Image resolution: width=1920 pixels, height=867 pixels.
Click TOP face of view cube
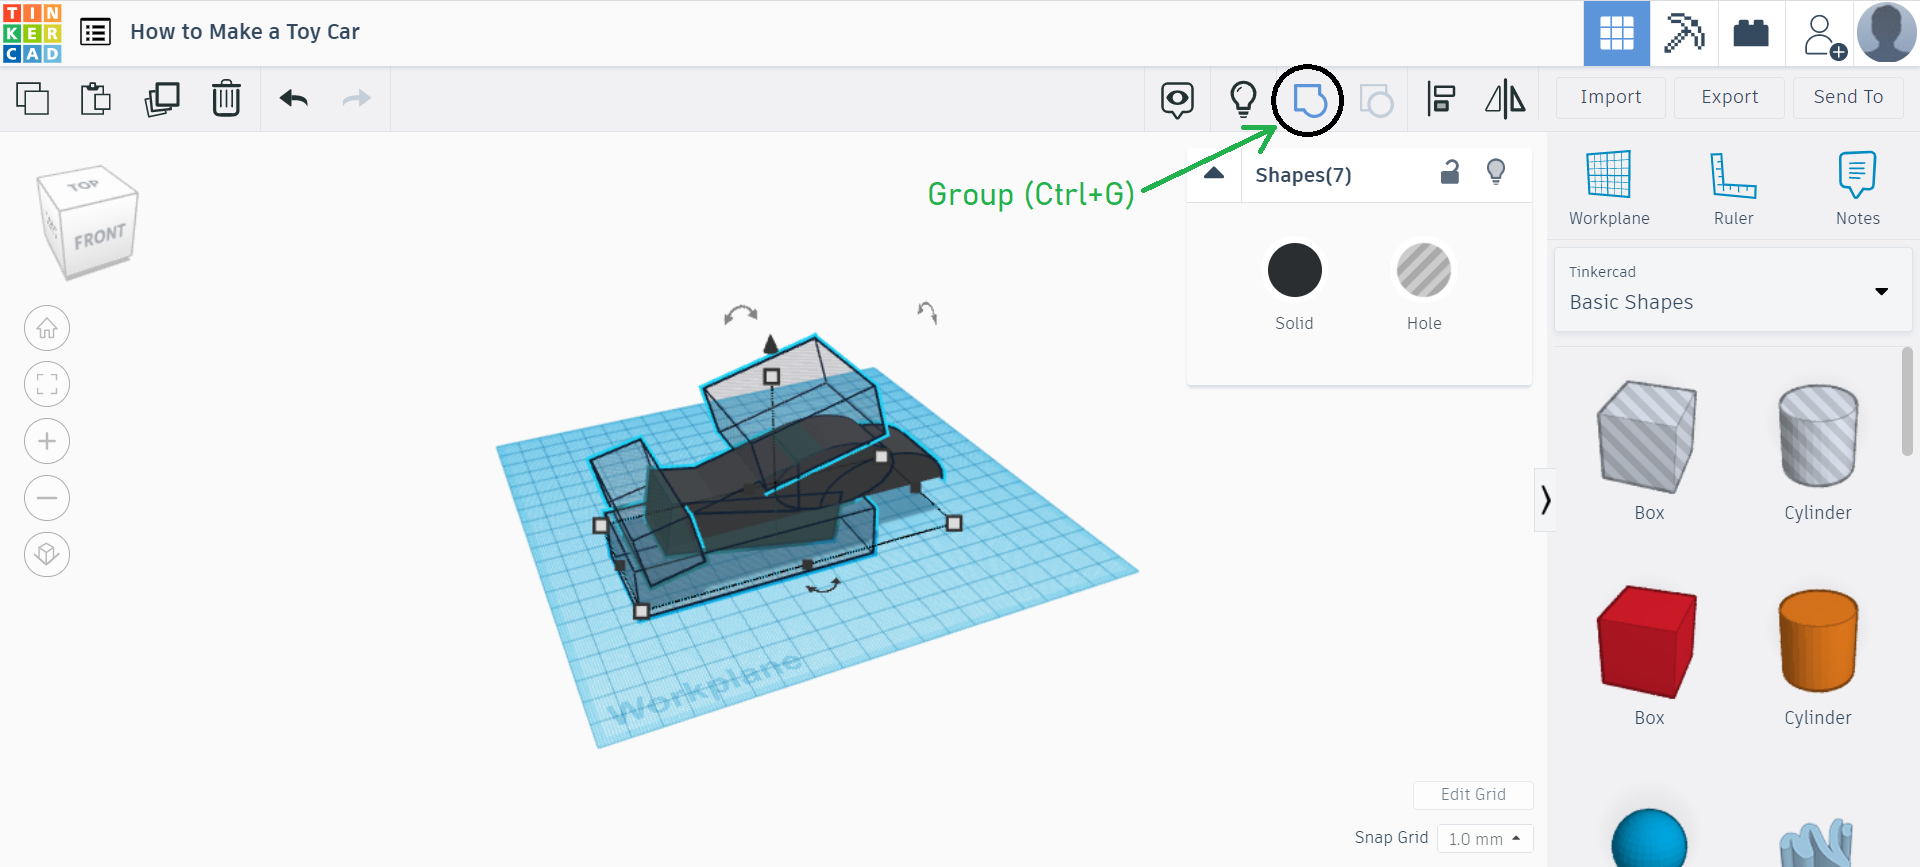pyautogui.click(x=85, y=186)
